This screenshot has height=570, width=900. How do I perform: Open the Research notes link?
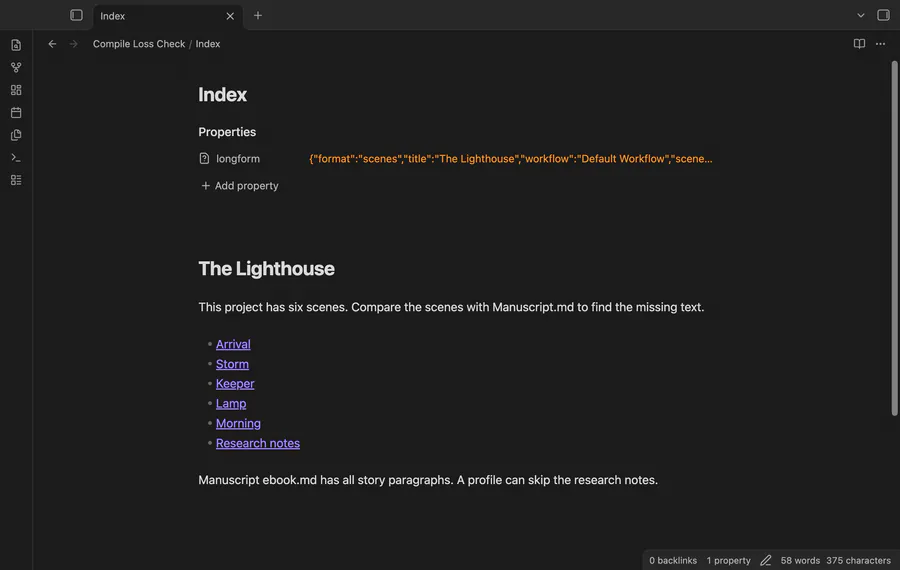258,443
